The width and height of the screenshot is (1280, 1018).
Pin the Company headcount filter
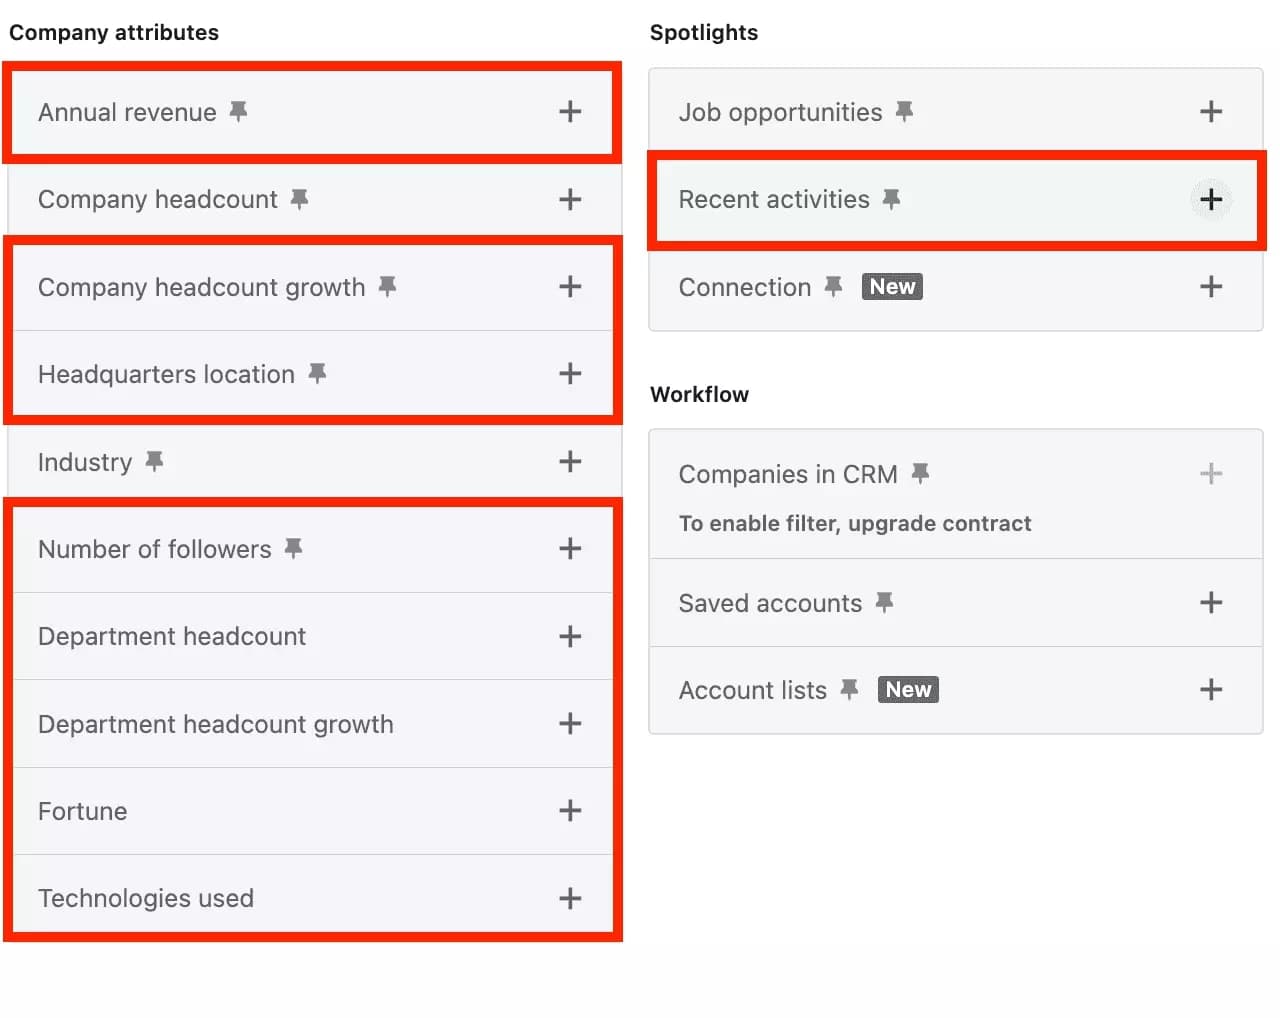coord(298,199)
